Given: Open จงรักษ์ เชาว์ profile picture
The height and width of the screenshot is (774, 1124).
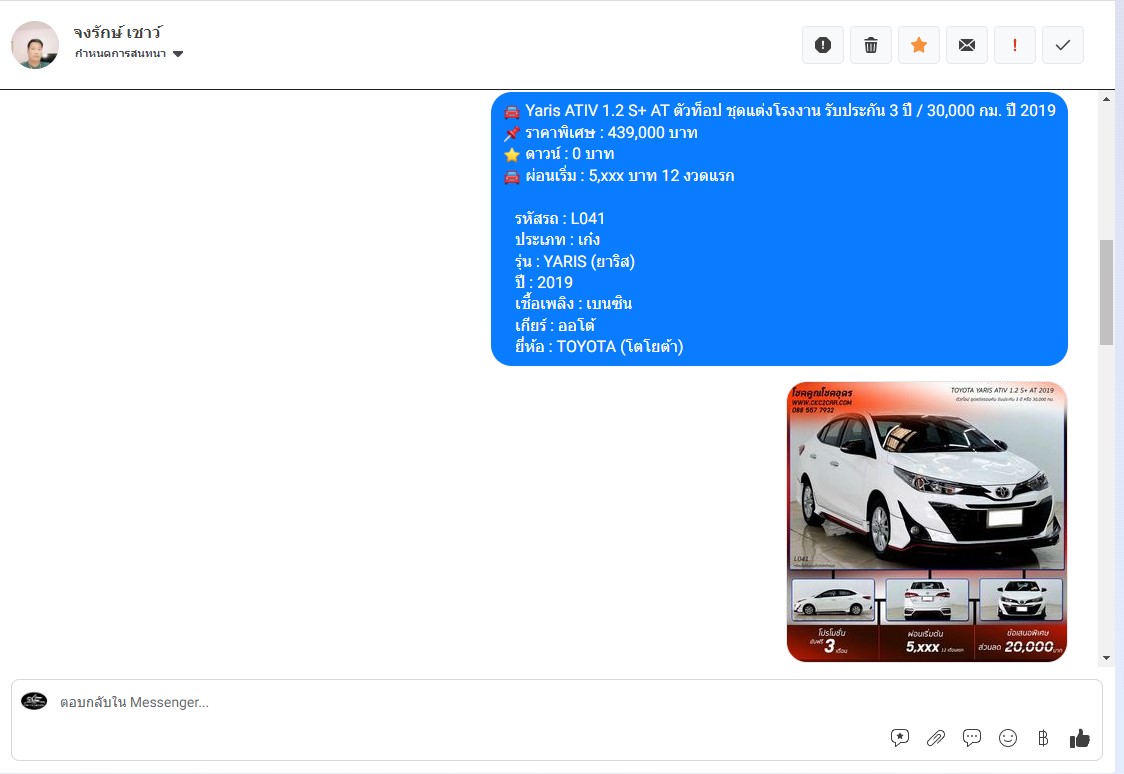Looking at the screenshot, I should coord(35,44).
